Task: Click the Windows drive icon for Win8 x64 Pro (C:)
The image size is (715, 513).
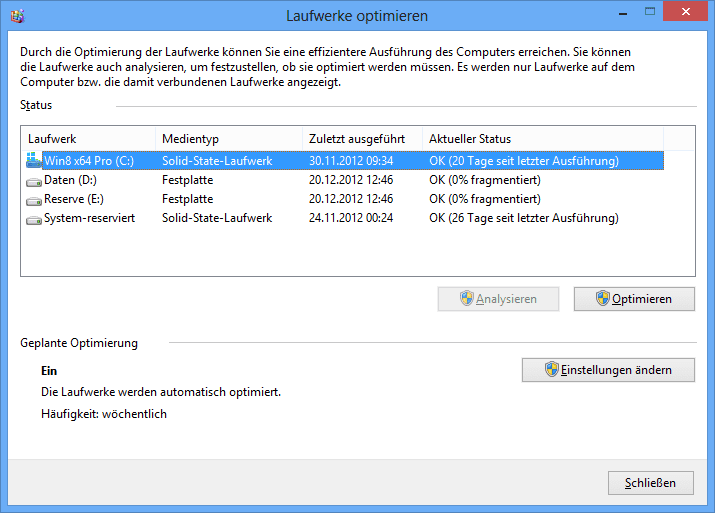Action: [33, 160]
